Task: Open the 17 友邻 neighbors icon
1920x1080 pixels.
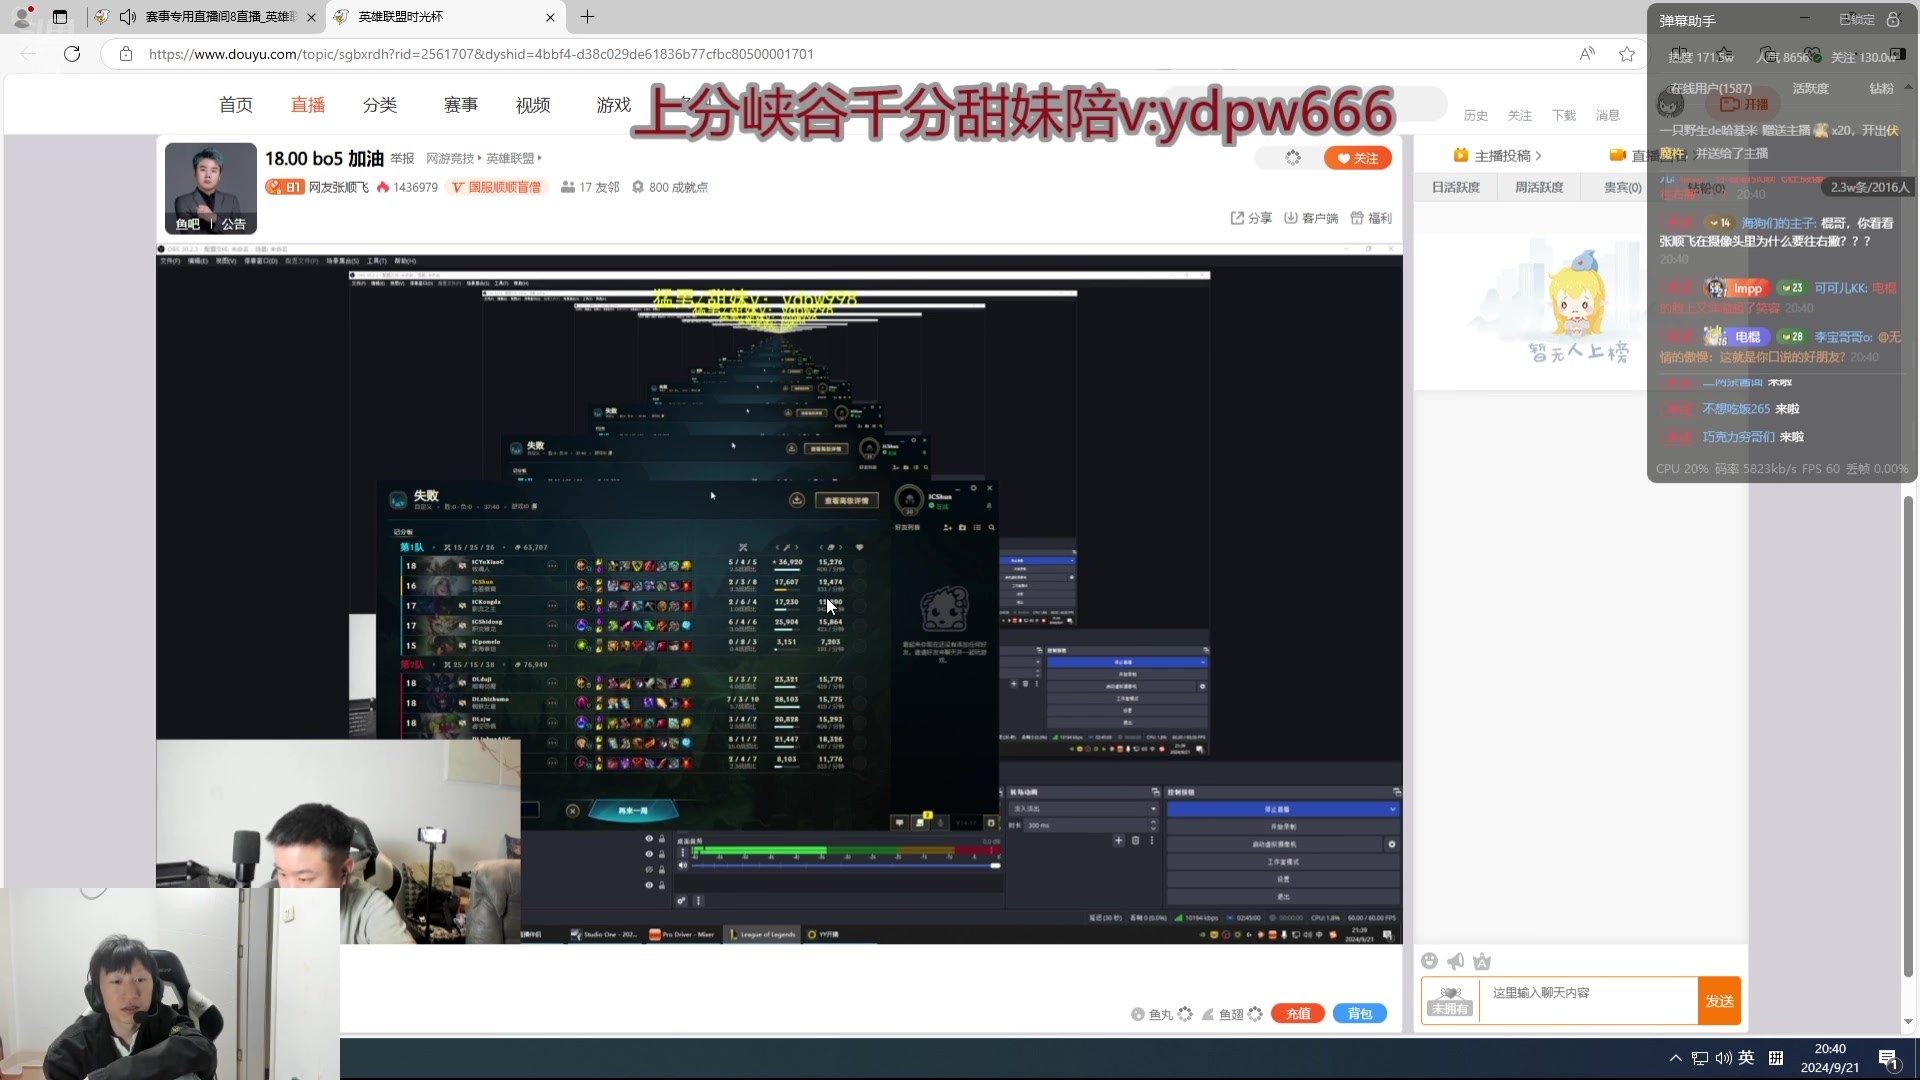Action: pos(568,187)
